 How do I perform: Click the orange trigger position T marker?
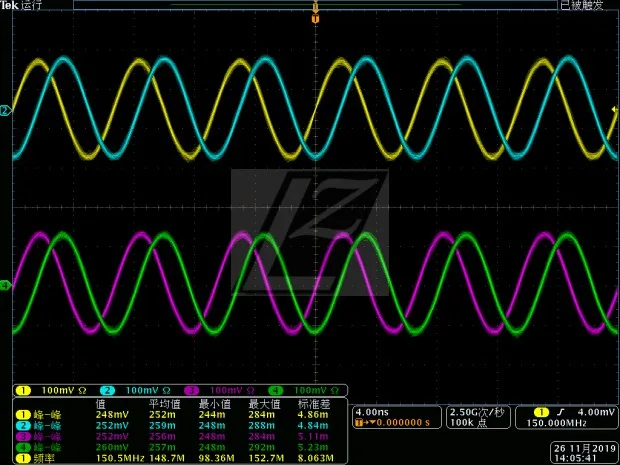click(x=315, y=19)
